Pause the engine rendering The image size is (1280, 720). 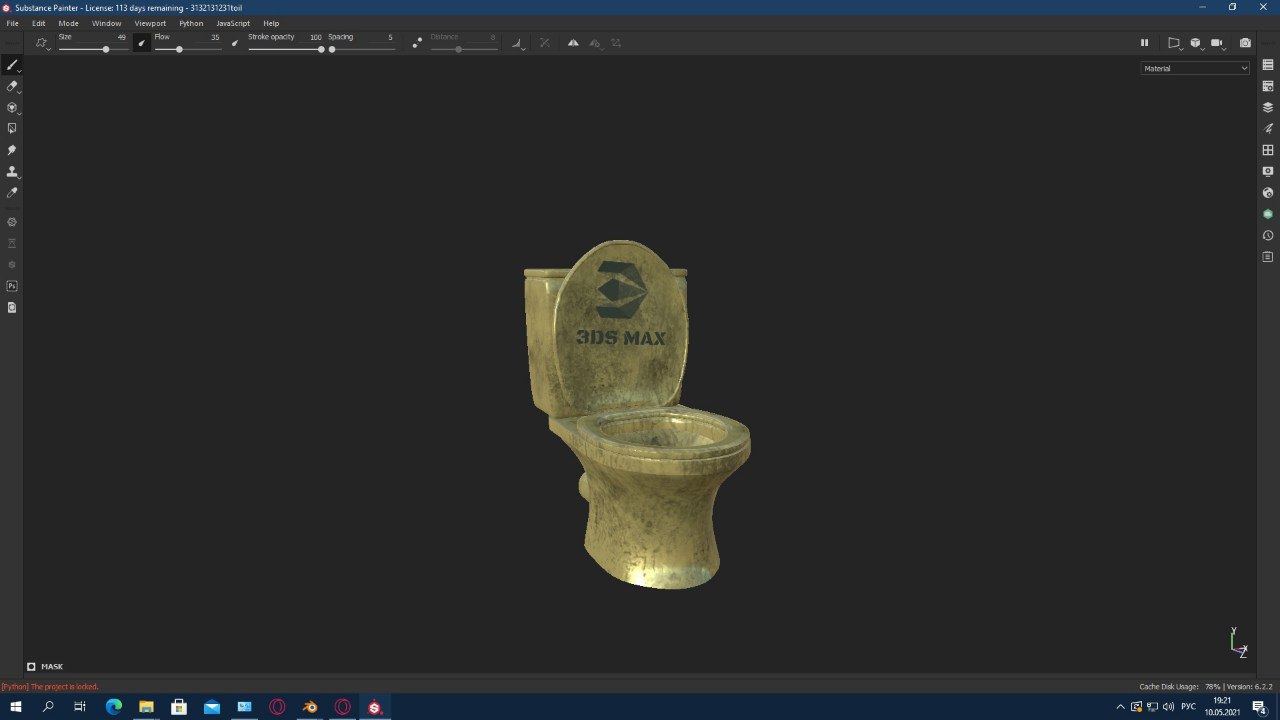coord(1144,43)
